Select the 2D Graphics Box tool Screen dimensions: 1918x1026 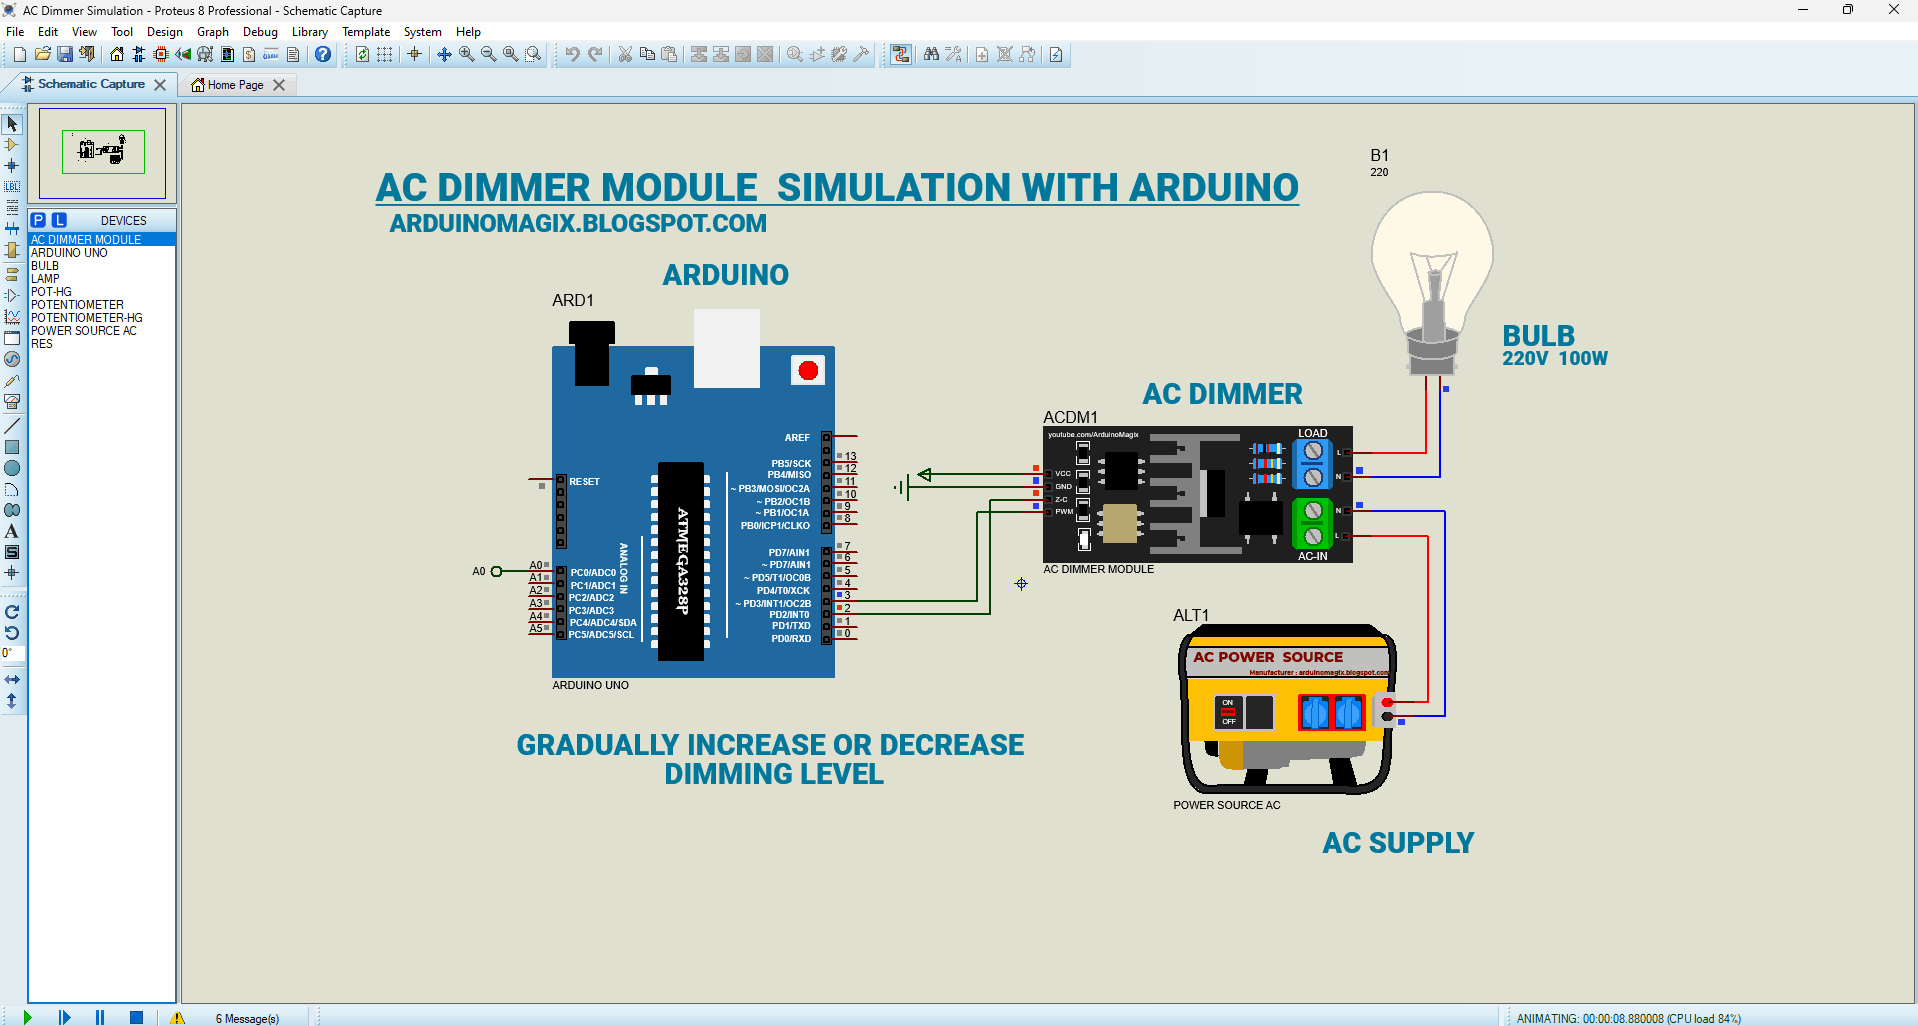pos(12,447)
